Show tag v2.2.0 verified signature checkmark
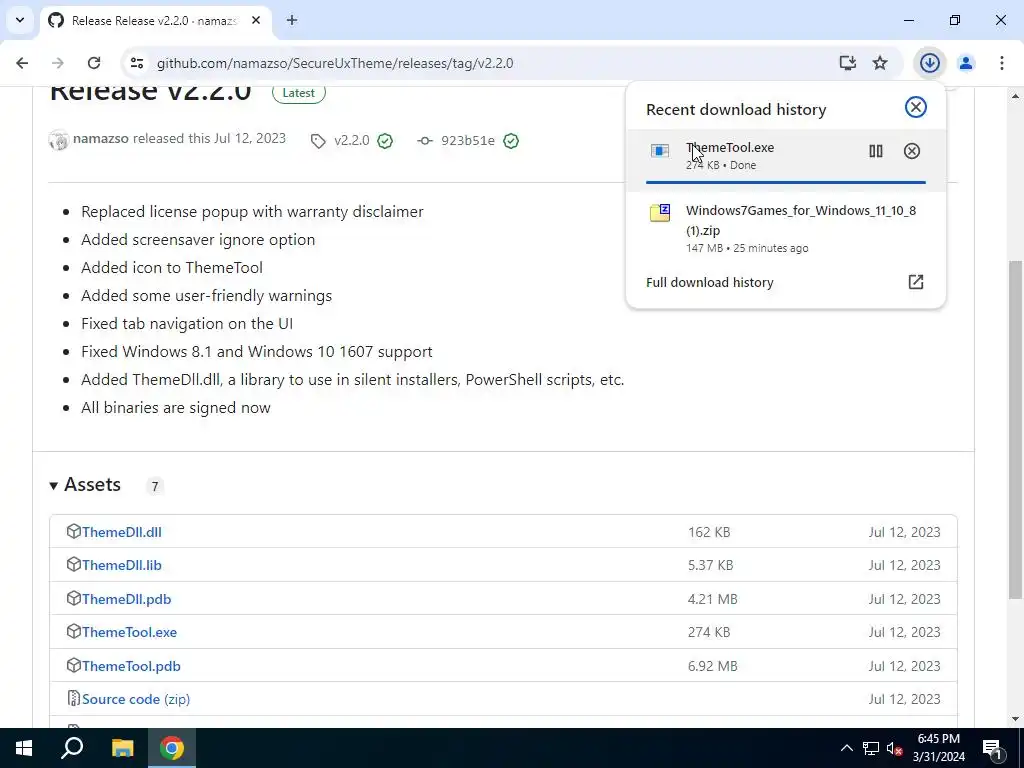The width and height of the screenshot is (1024, 768). [385, 140]
